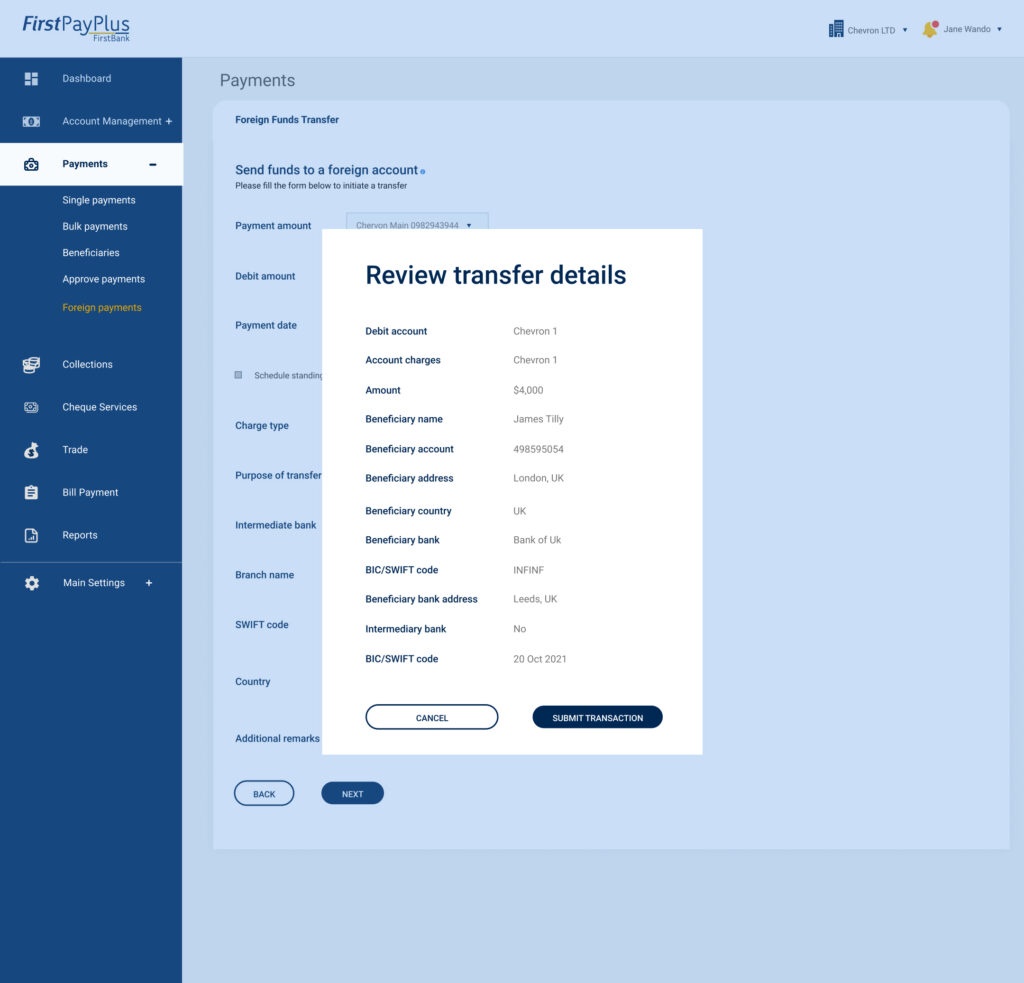Click the Cheque Services icon
The width and height of the screenshot is (1024, 983).
(x=31, y=407)
